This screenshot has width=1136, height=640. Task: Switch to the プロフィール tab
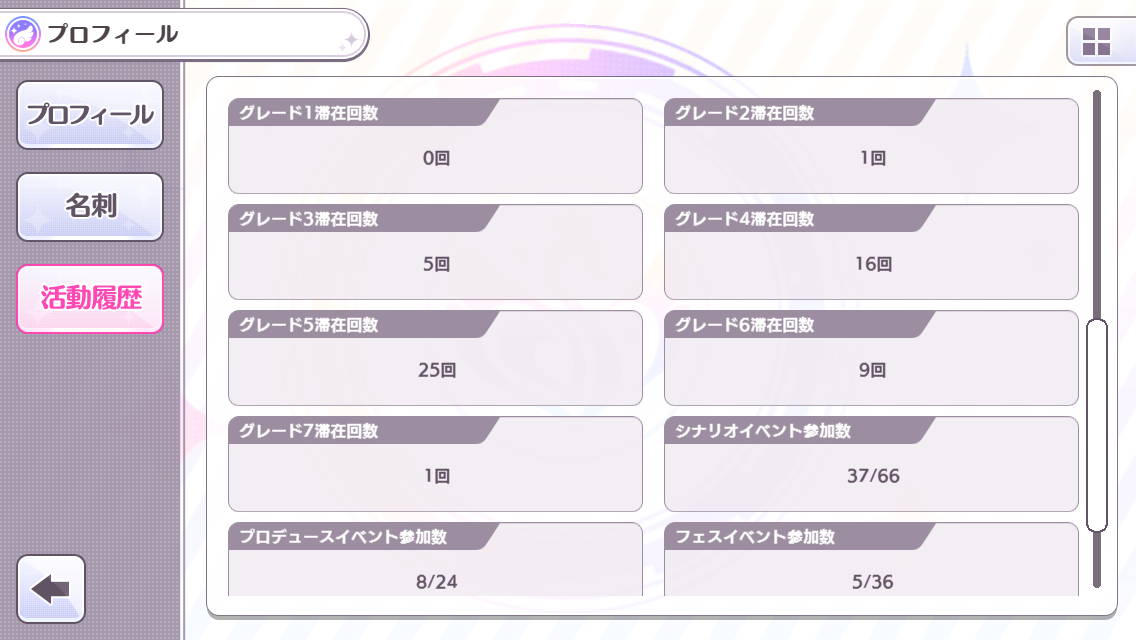pos(90,114)
